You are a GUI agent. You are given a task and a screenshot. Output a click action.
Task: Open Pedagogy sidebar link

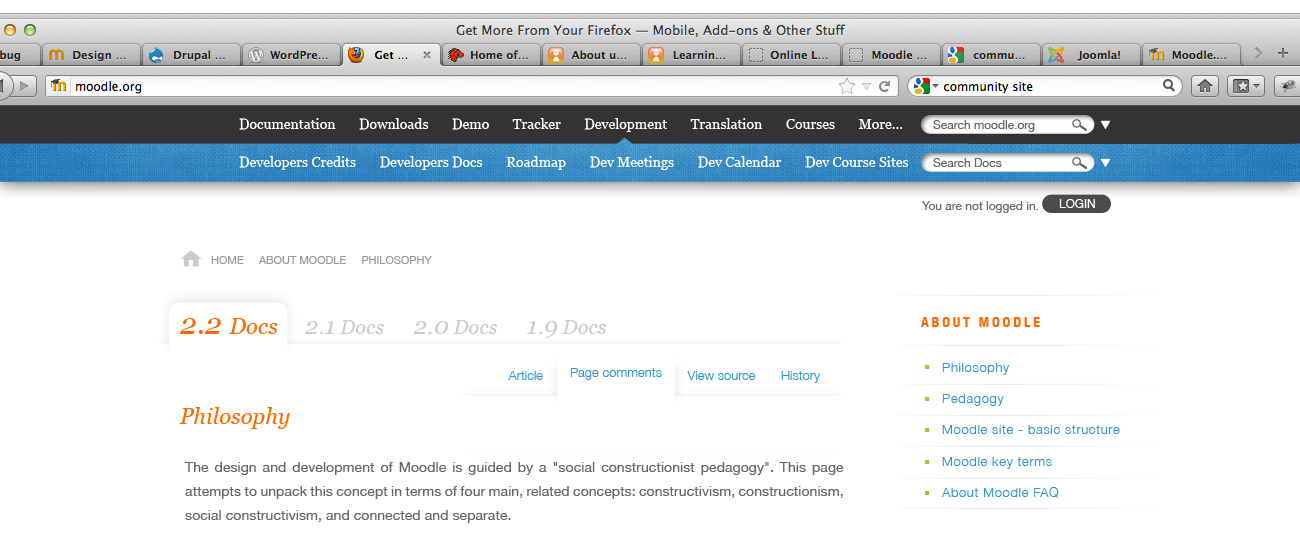point(972,398)
